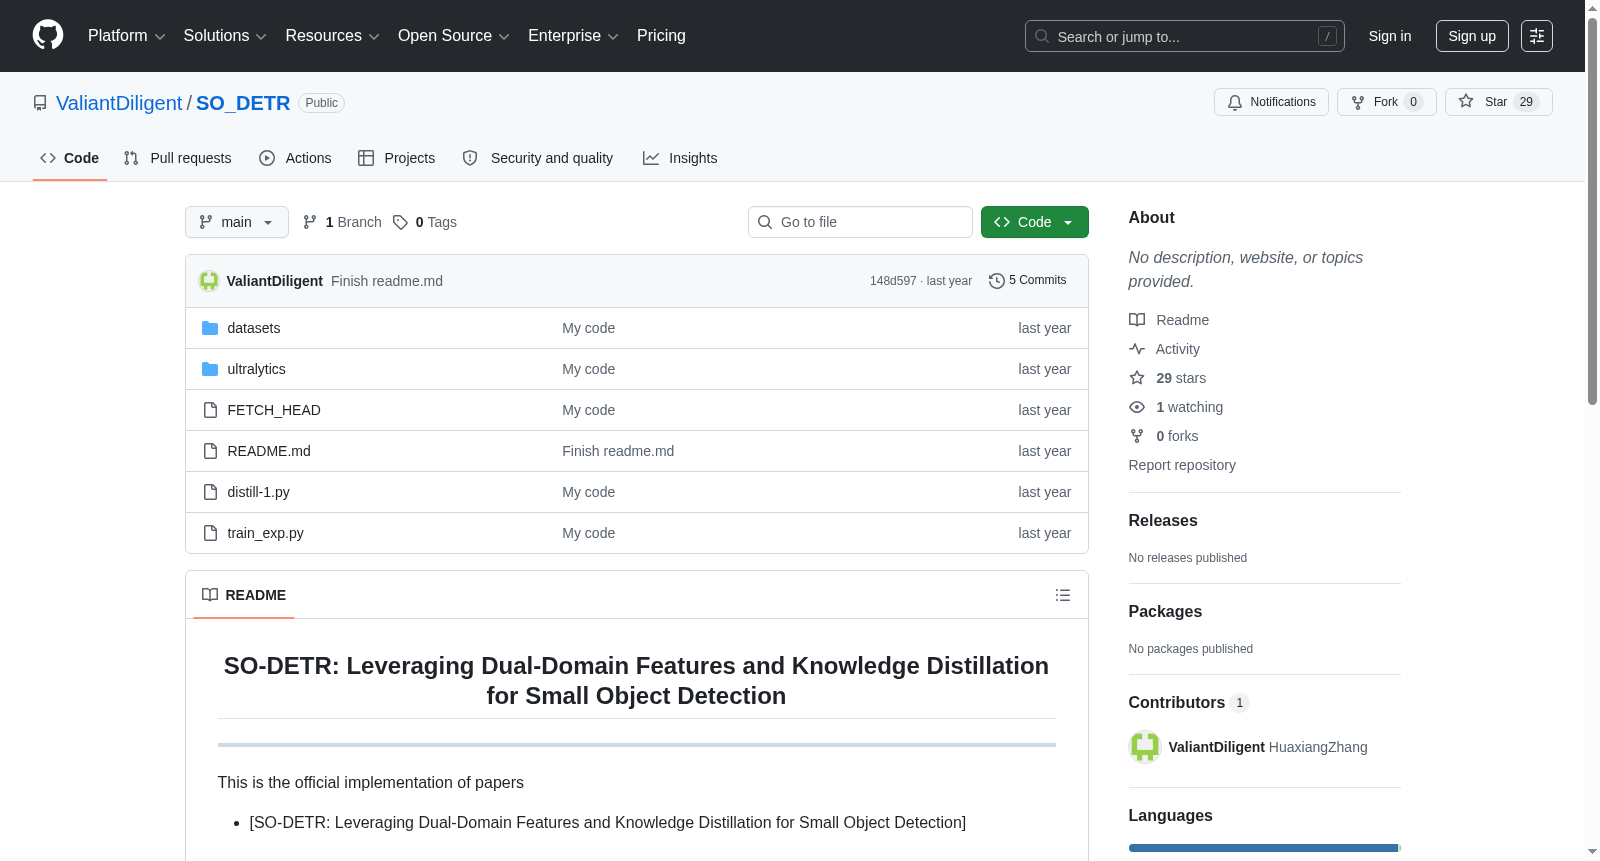The width and height of the screenshot is (1600, 861).
Task: Open the datasets folder name
Action: [254, 328]
